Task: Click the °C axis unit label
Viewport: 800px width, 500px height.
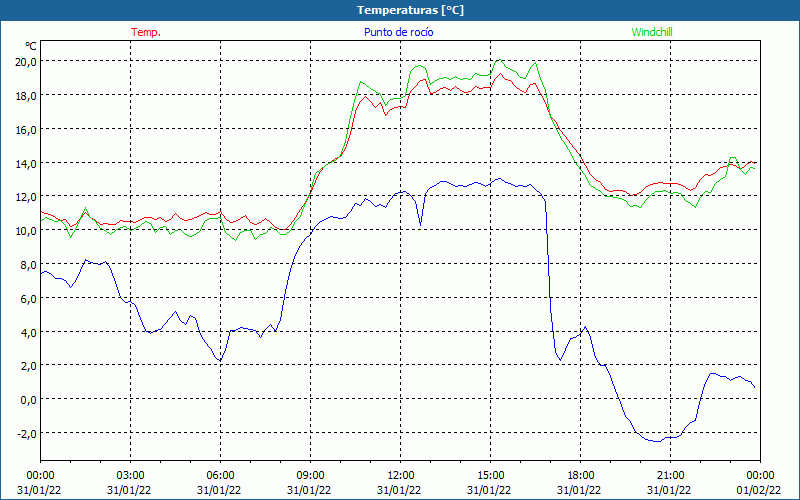Action: click(x=31, y=46)
